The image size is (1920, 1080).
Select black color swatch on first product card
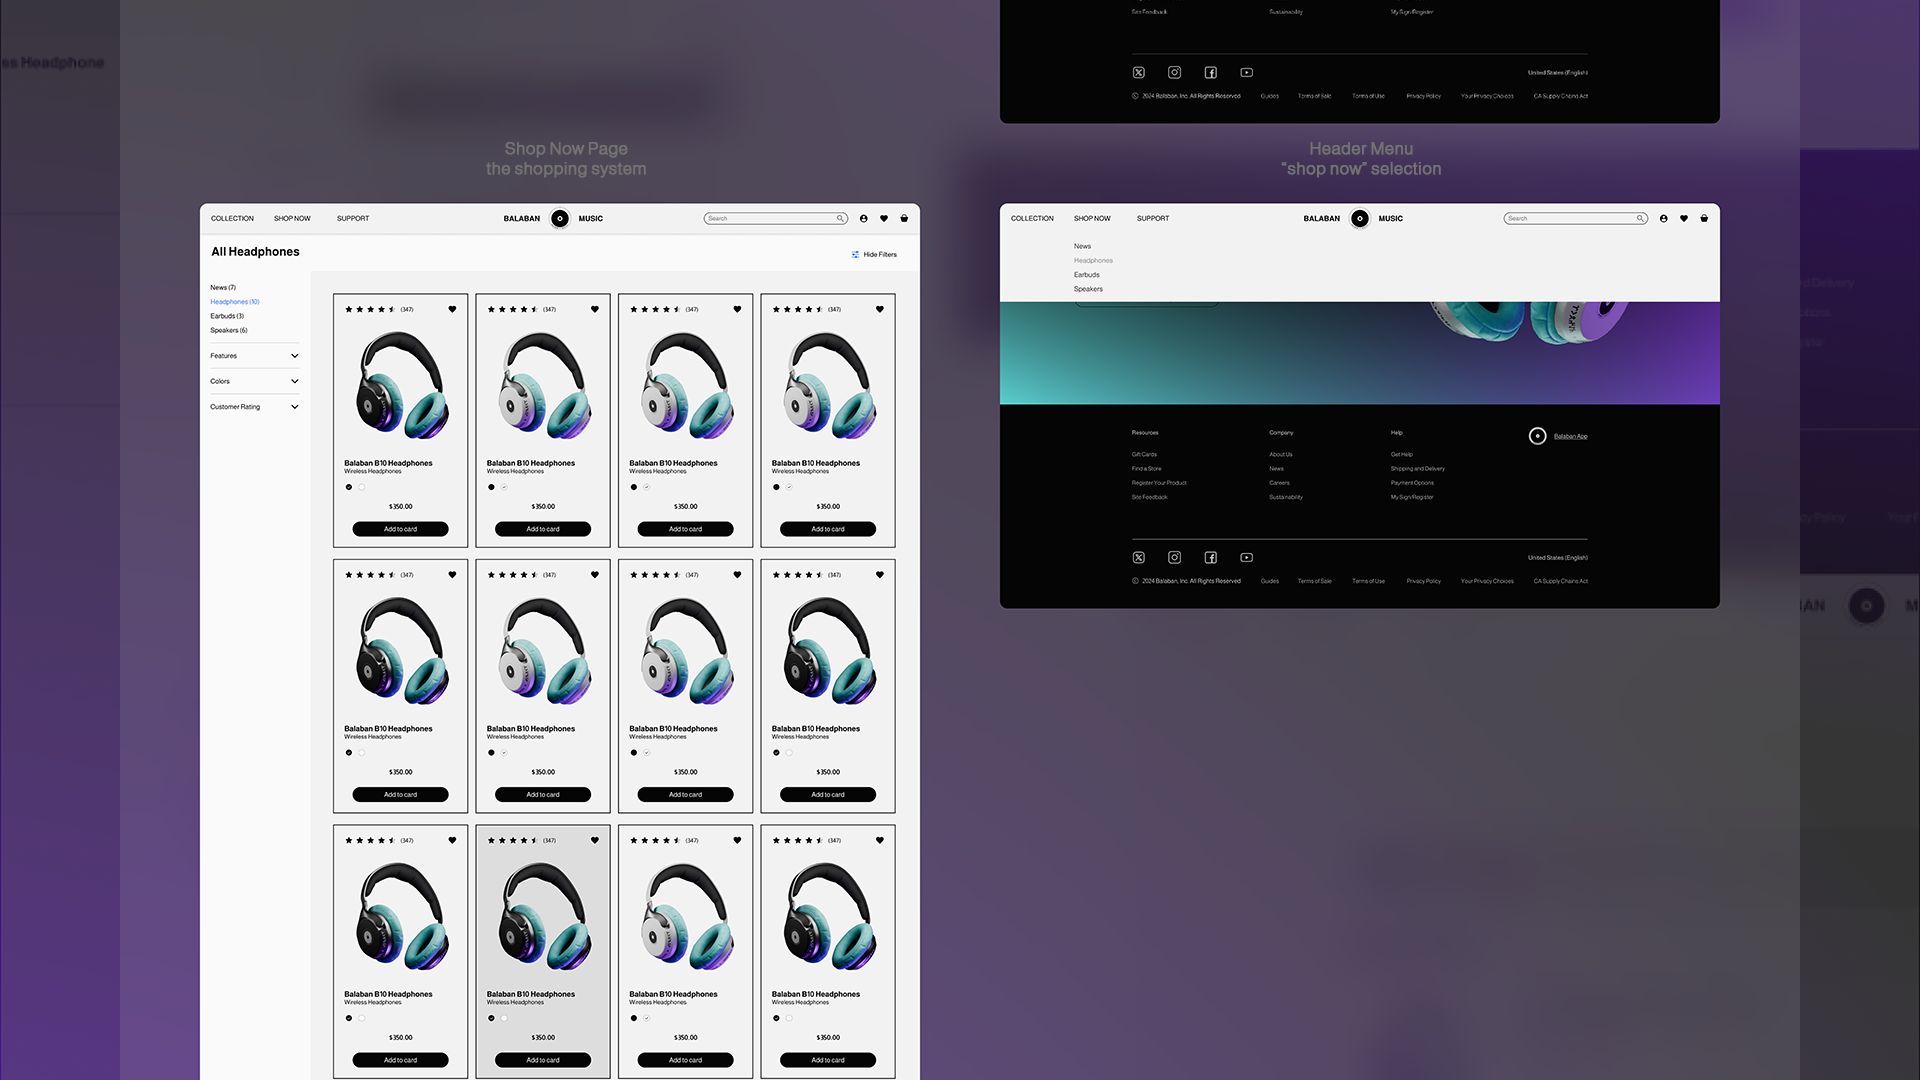(x=349, y=487)
